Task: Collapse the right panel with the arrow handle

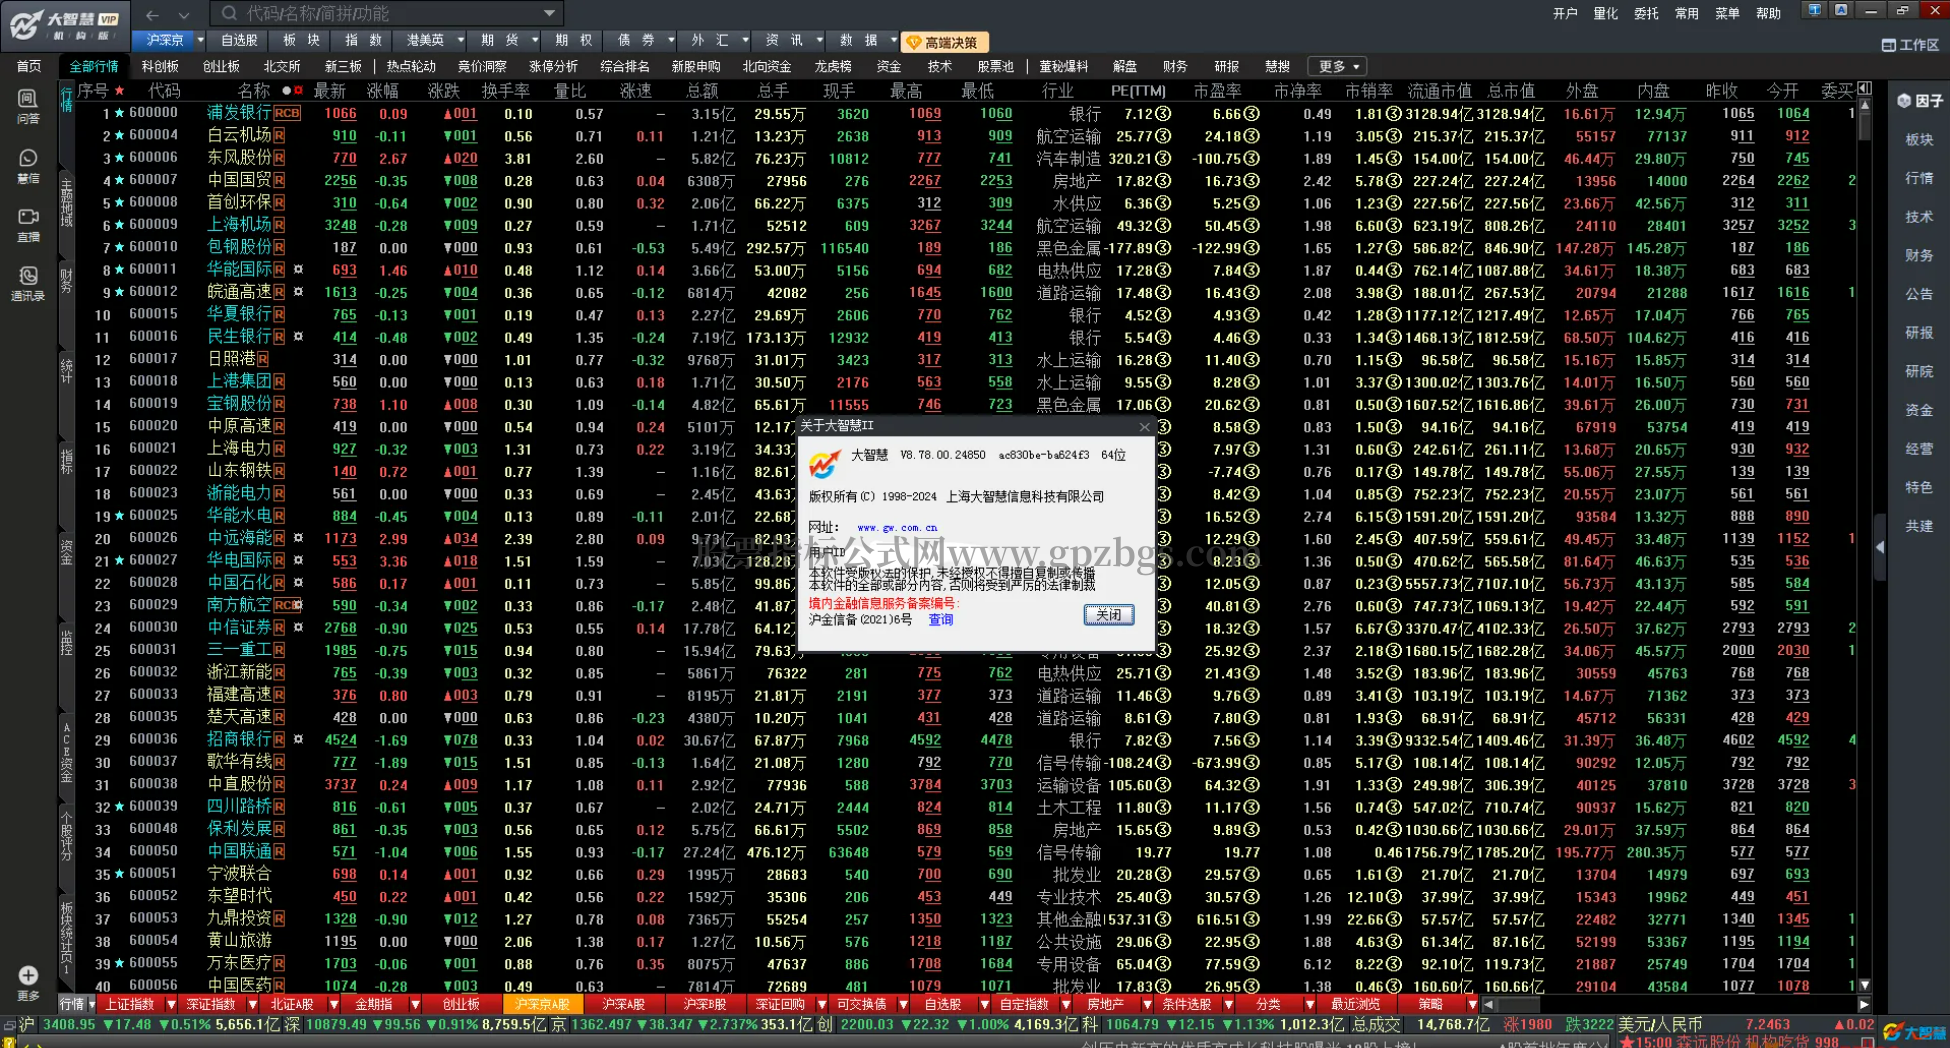Action: 1880,547
